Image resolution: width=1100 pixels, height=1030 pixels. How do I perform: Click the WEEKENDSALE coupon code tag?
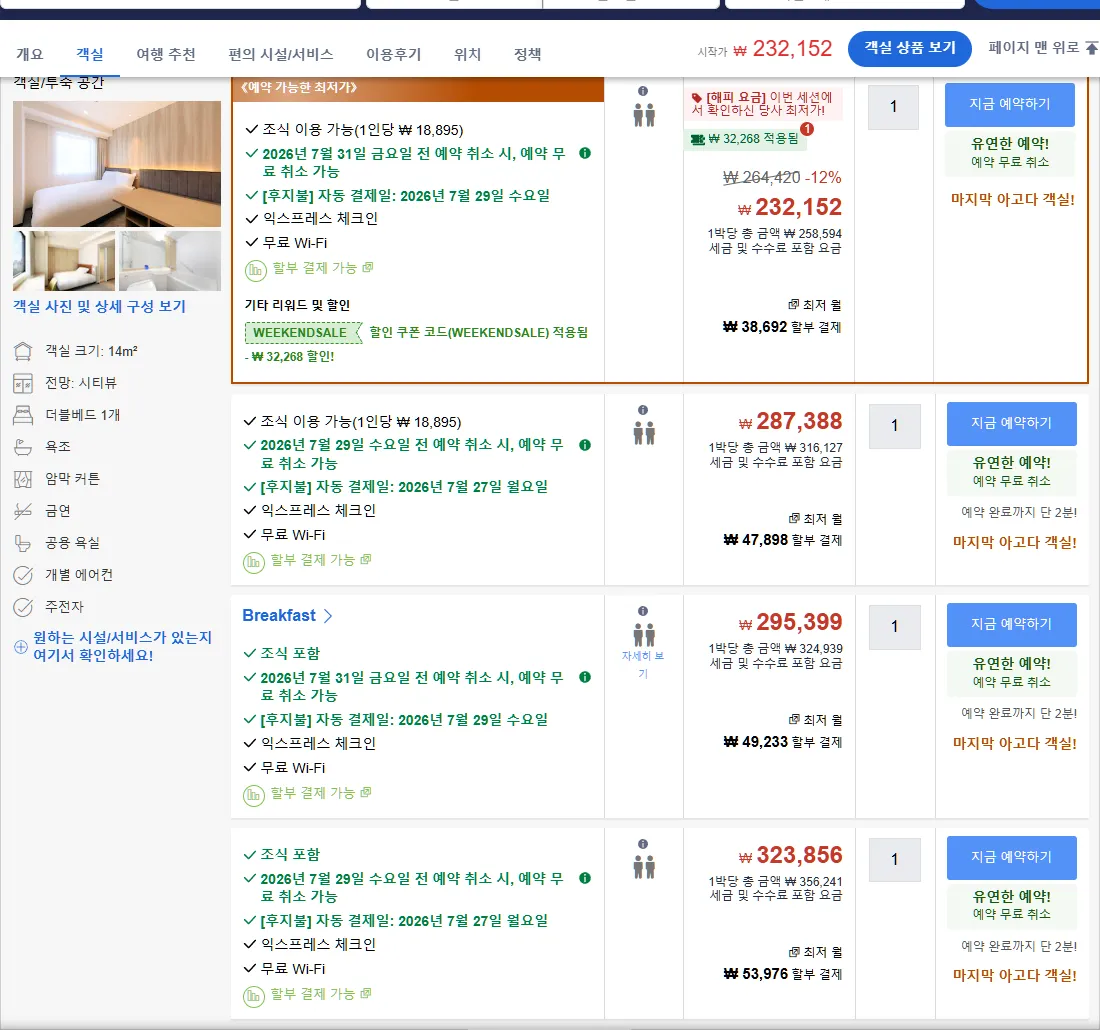302,333
